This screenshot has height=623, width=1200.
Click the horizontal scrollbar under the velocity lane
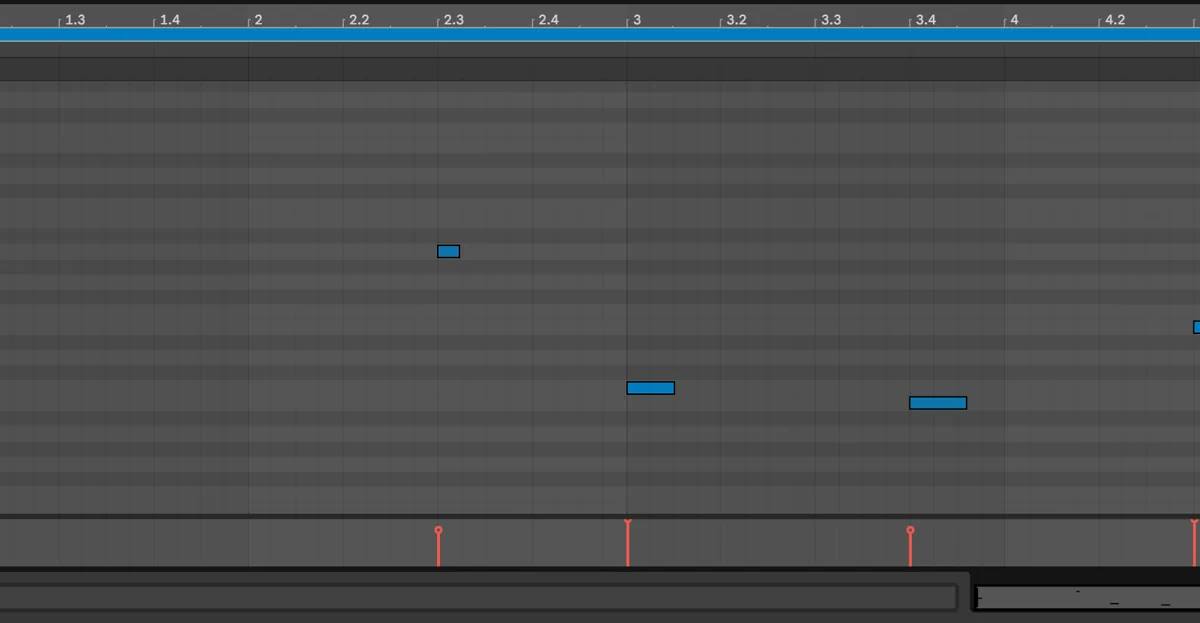click(478, 597)
